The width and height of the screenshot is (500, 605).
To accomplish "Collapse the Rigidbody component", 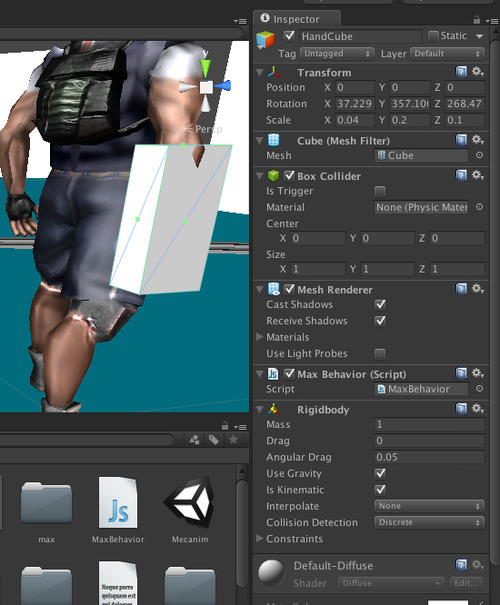I will 260,409.
